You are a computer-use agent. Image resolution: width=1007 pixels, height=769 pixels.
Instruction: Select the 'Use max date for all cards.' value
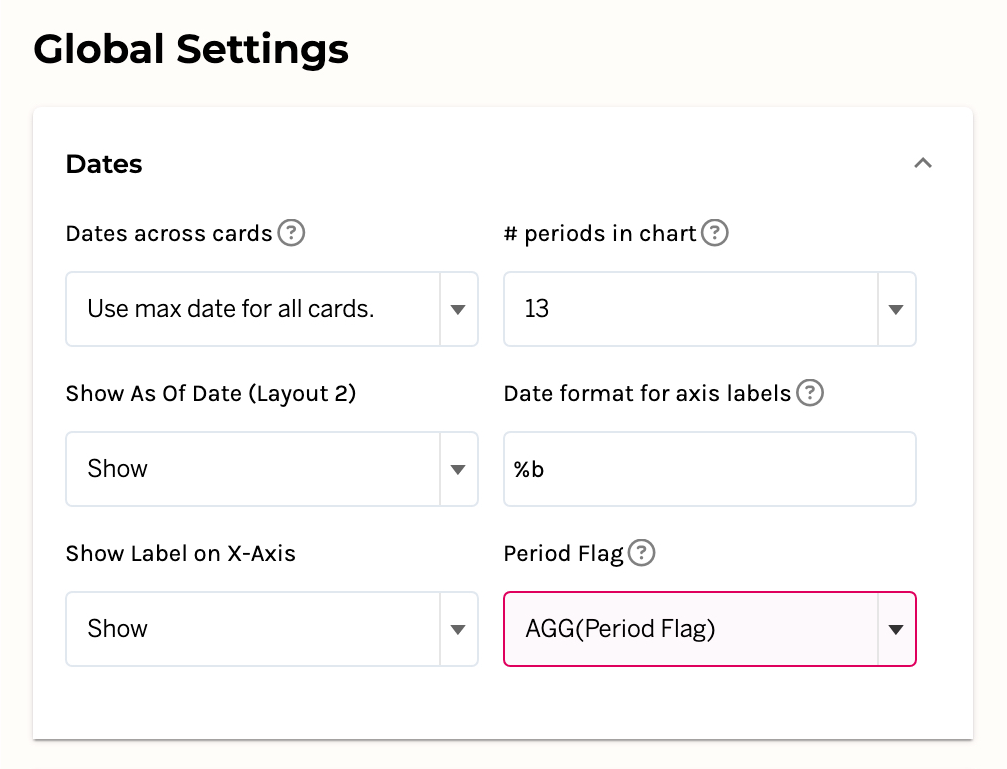[x=231, y=309]
